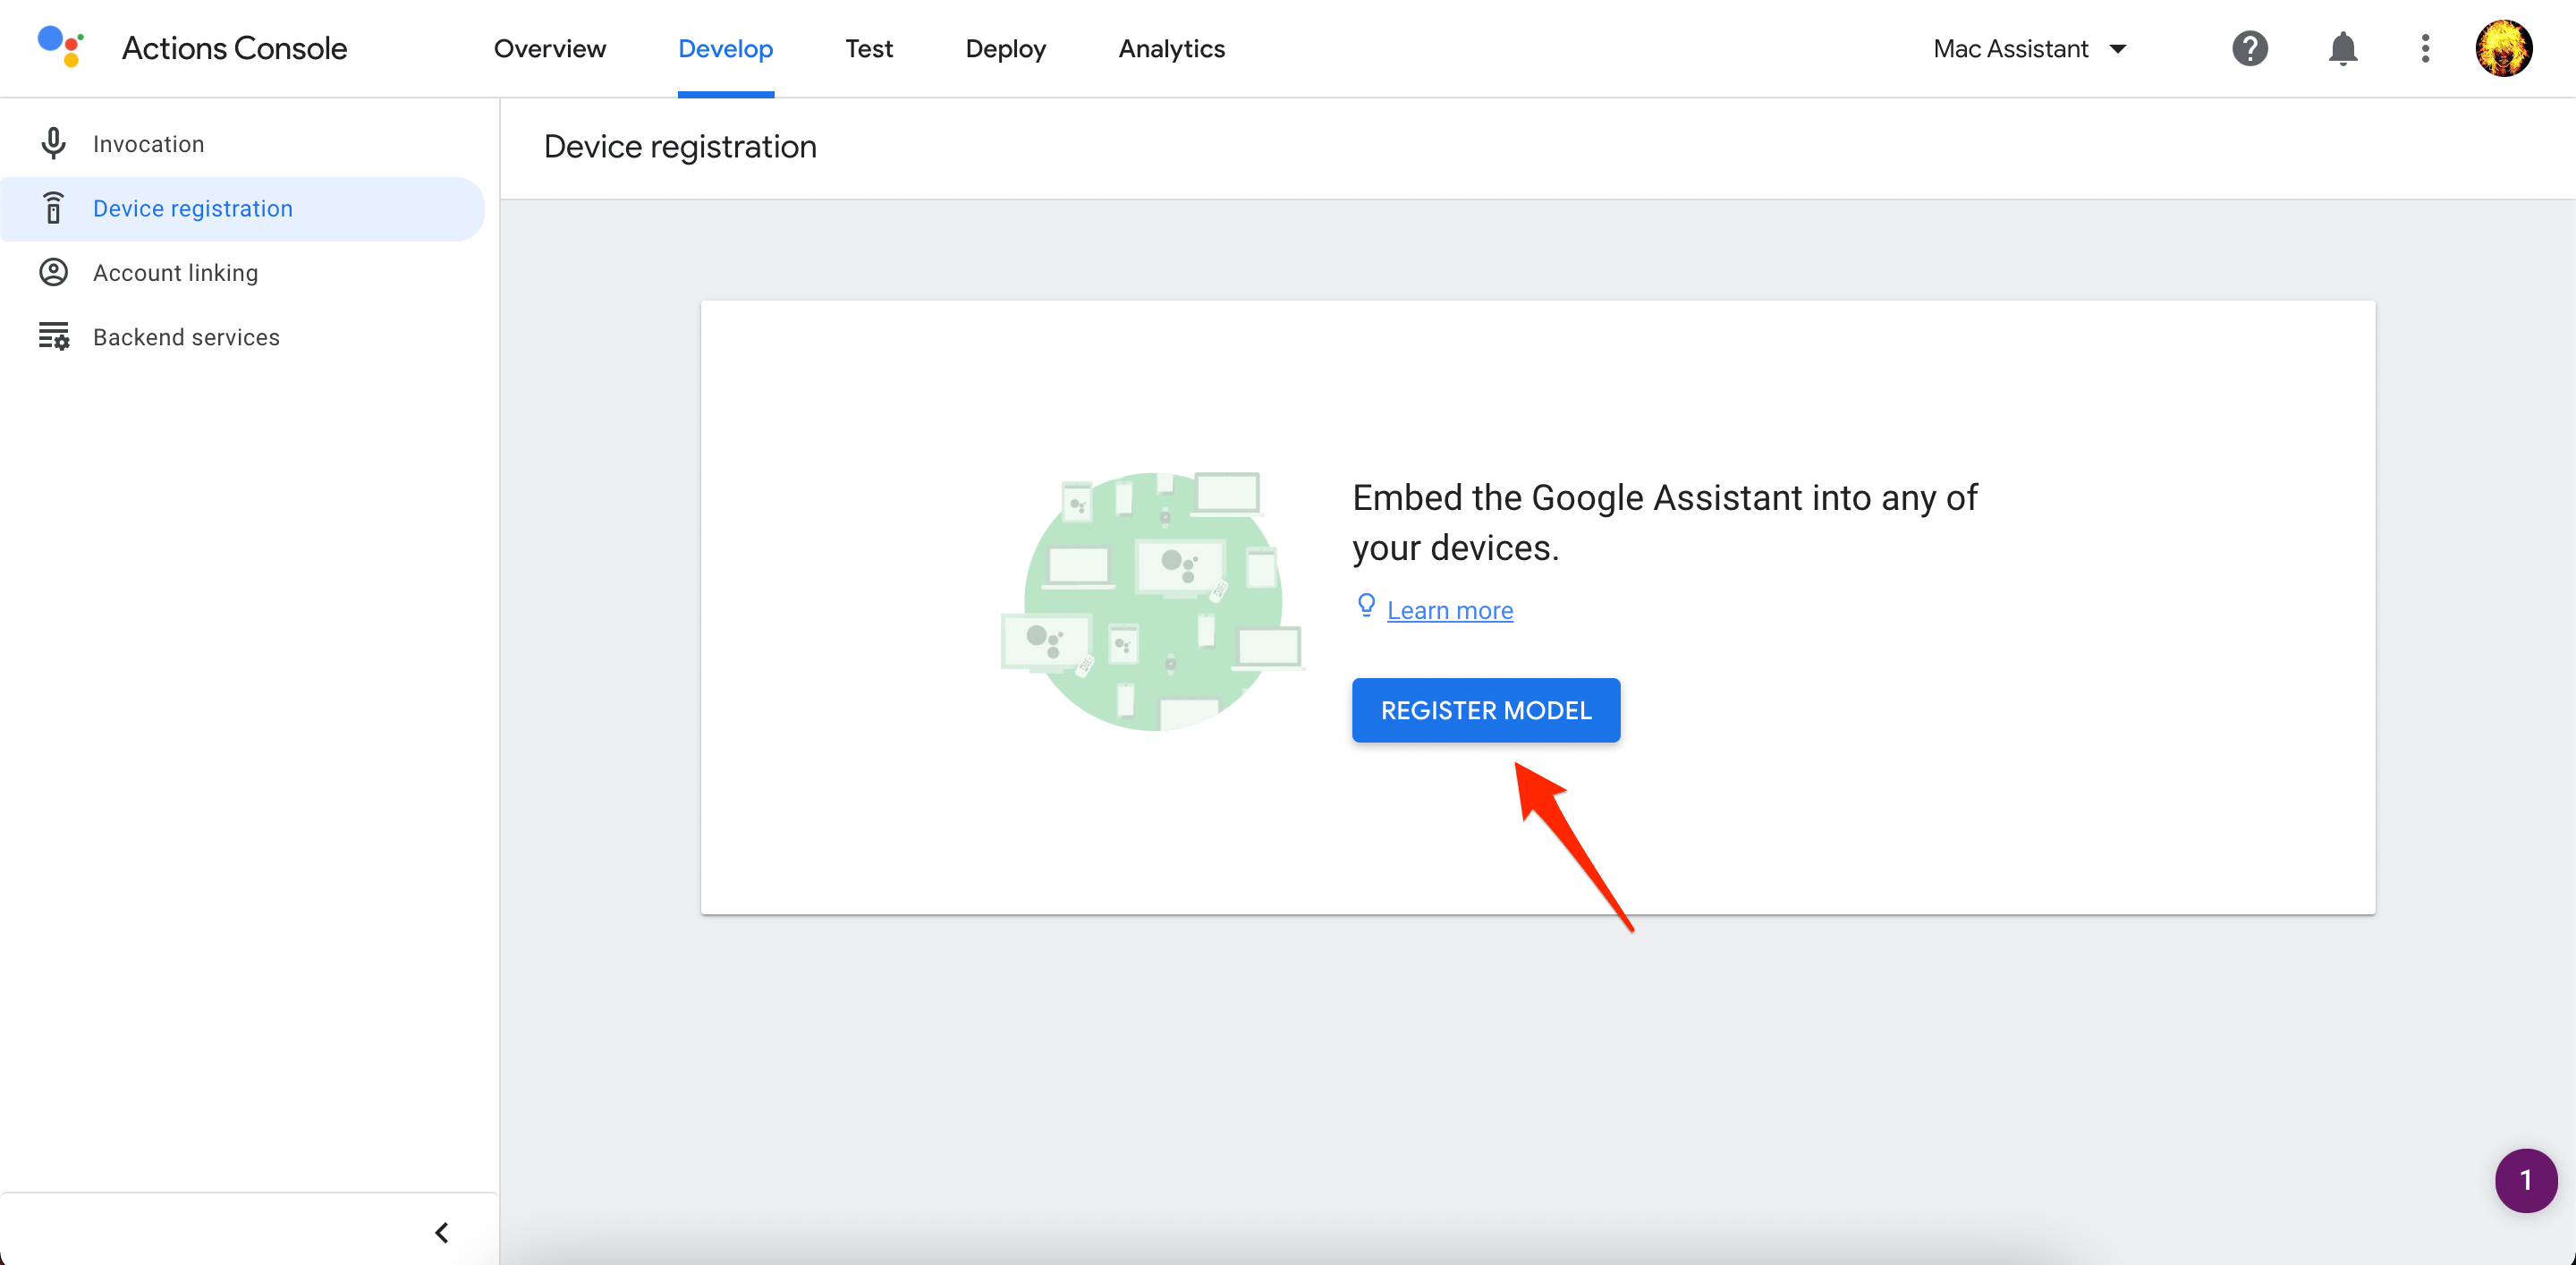Expand the Mac Assistant project dropdown

tap(2030, 48)
